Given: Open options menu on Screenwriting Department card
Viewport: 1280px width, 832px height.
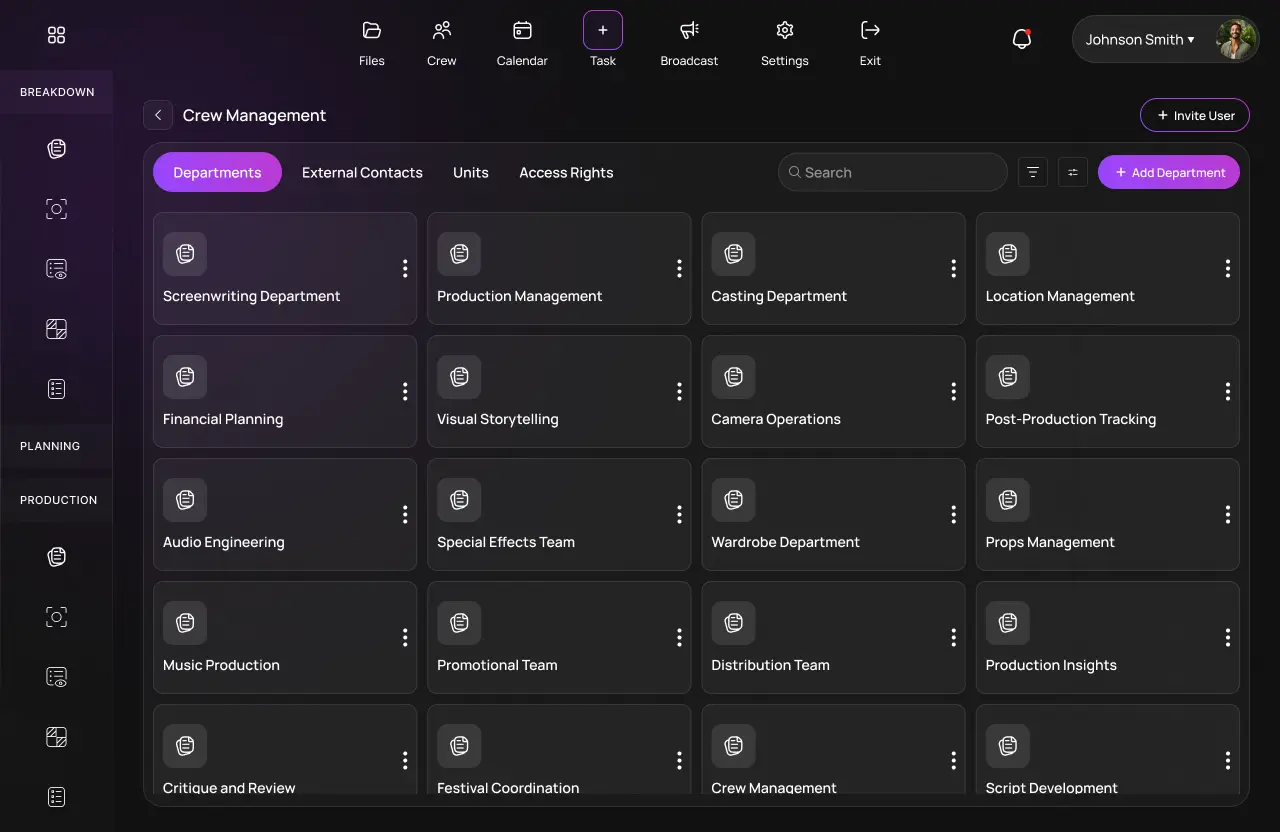Looking at the screenshot, I should 405,268.
